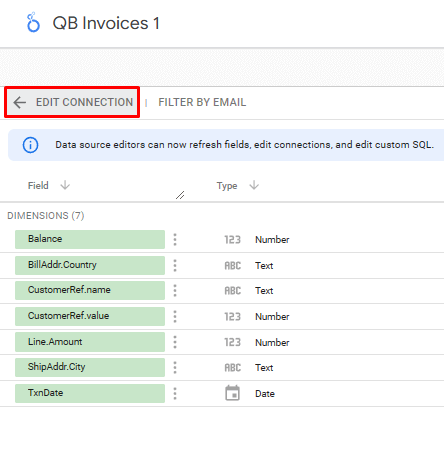
Task: Open more options for CustomerRef.name field
Action: (x=175, y=291)
